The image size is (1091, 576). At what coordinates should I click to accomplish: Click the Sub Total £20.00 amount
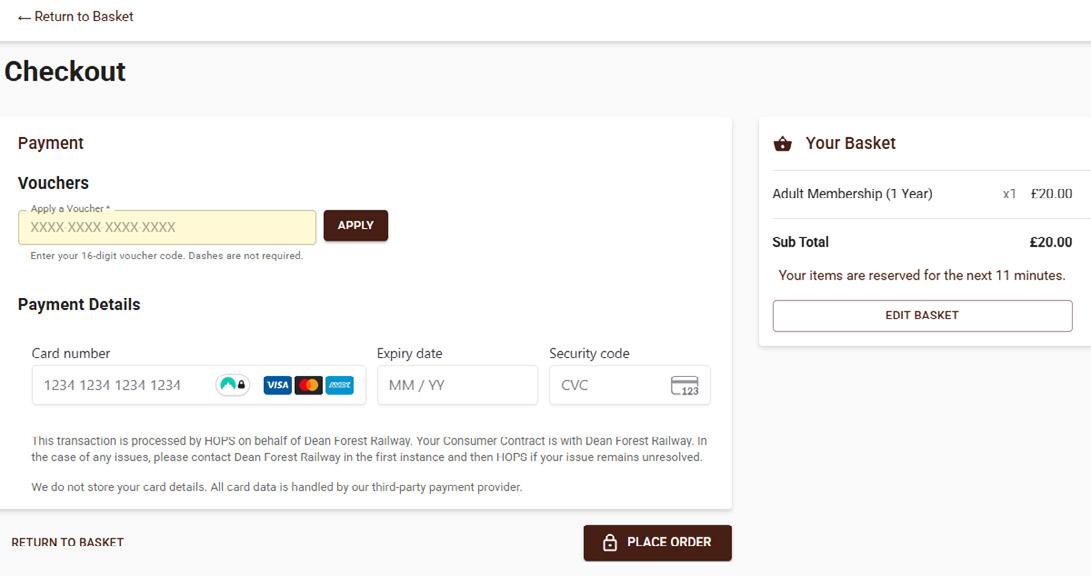point(1051,242)
